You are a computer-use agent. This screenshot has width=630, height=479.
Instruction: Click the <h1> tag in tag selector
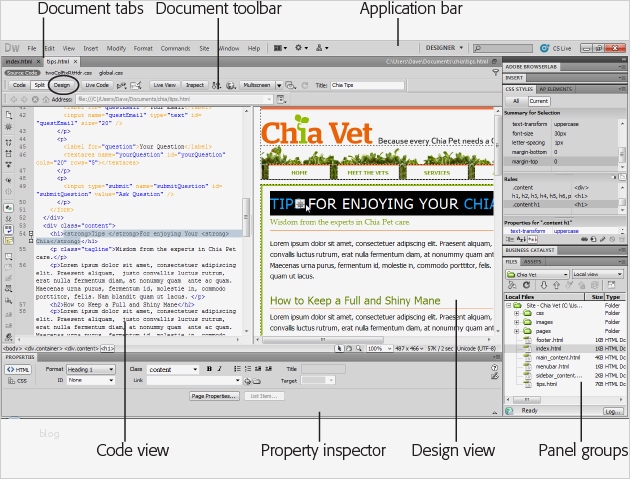(107, 349)
